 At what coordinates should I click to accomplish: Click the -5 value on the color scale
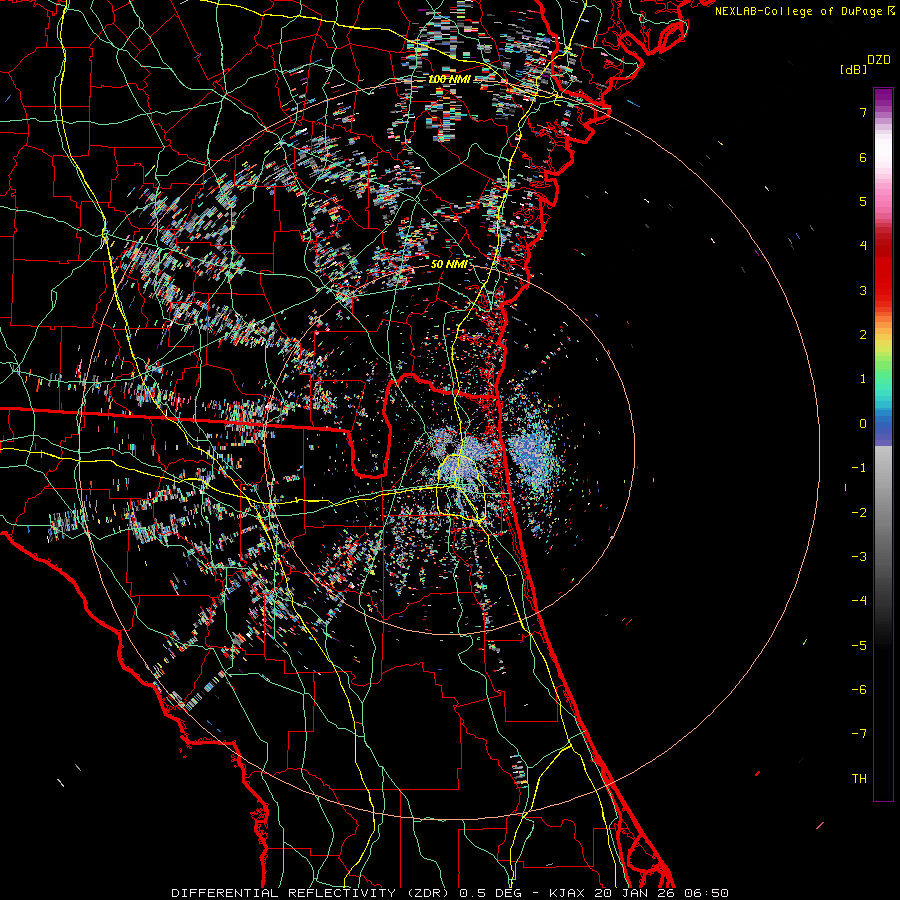(859, 645)
